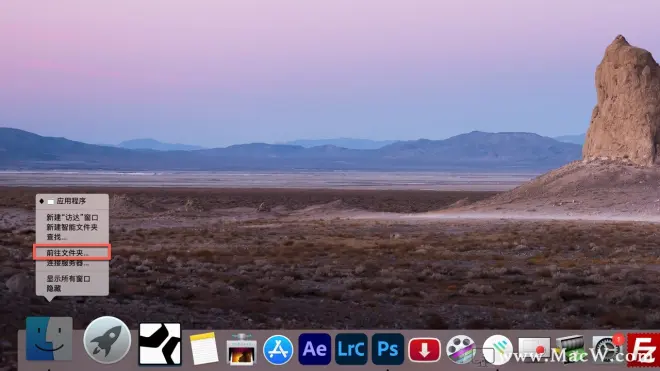Screen dimensions: 660x371
Task: Launch Launchpad rocket icon
Action: [x=107, y=339]
